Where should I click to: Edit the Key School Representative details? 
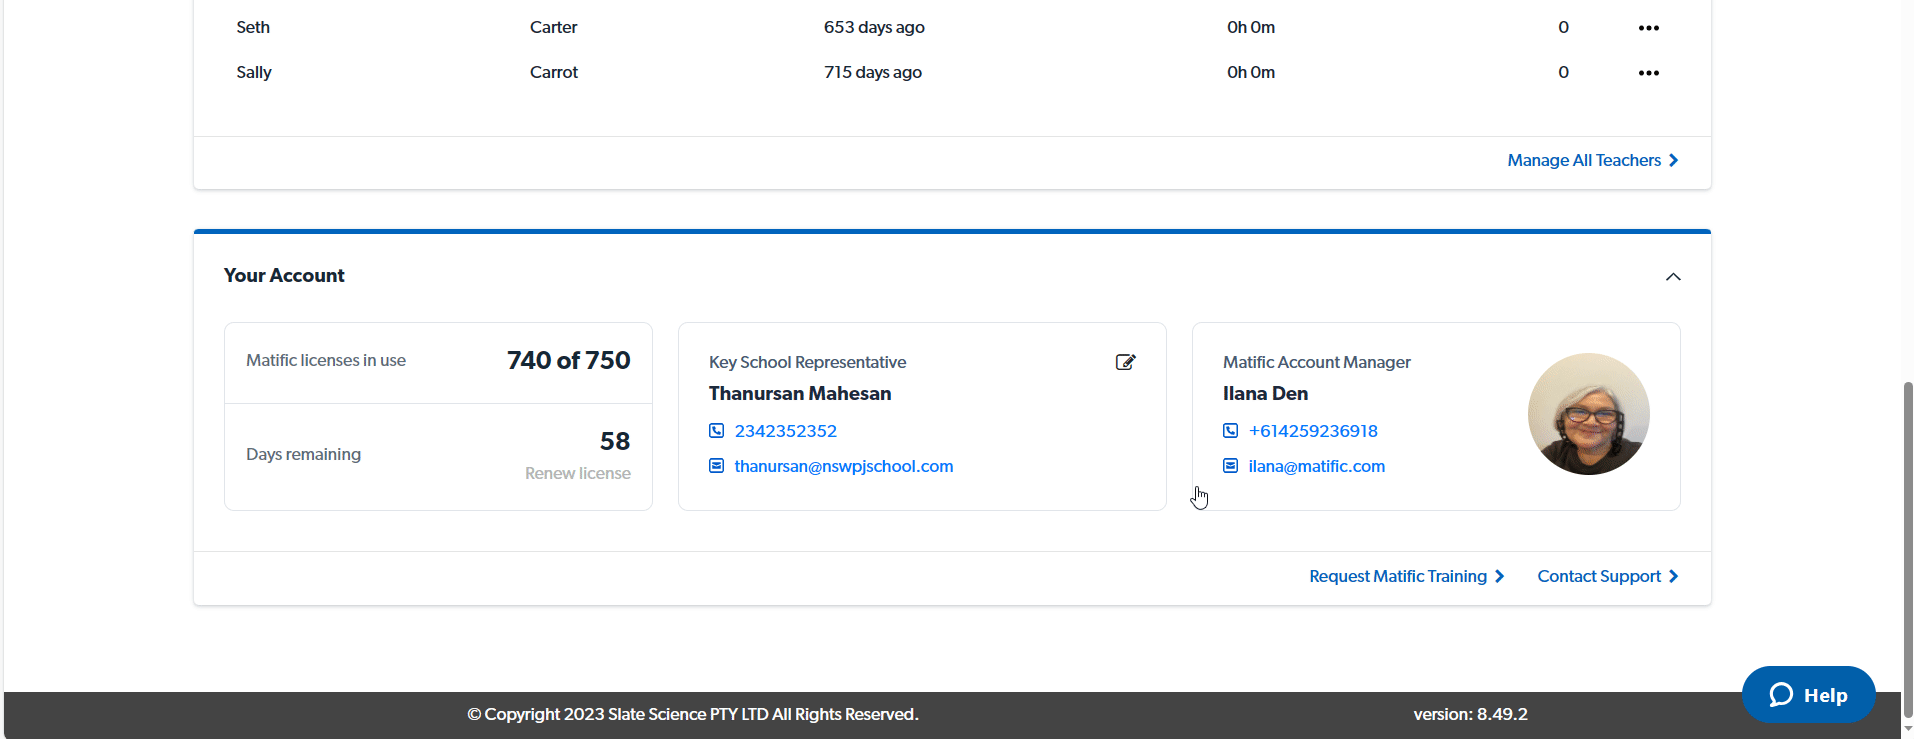[x=1125, y=362]
